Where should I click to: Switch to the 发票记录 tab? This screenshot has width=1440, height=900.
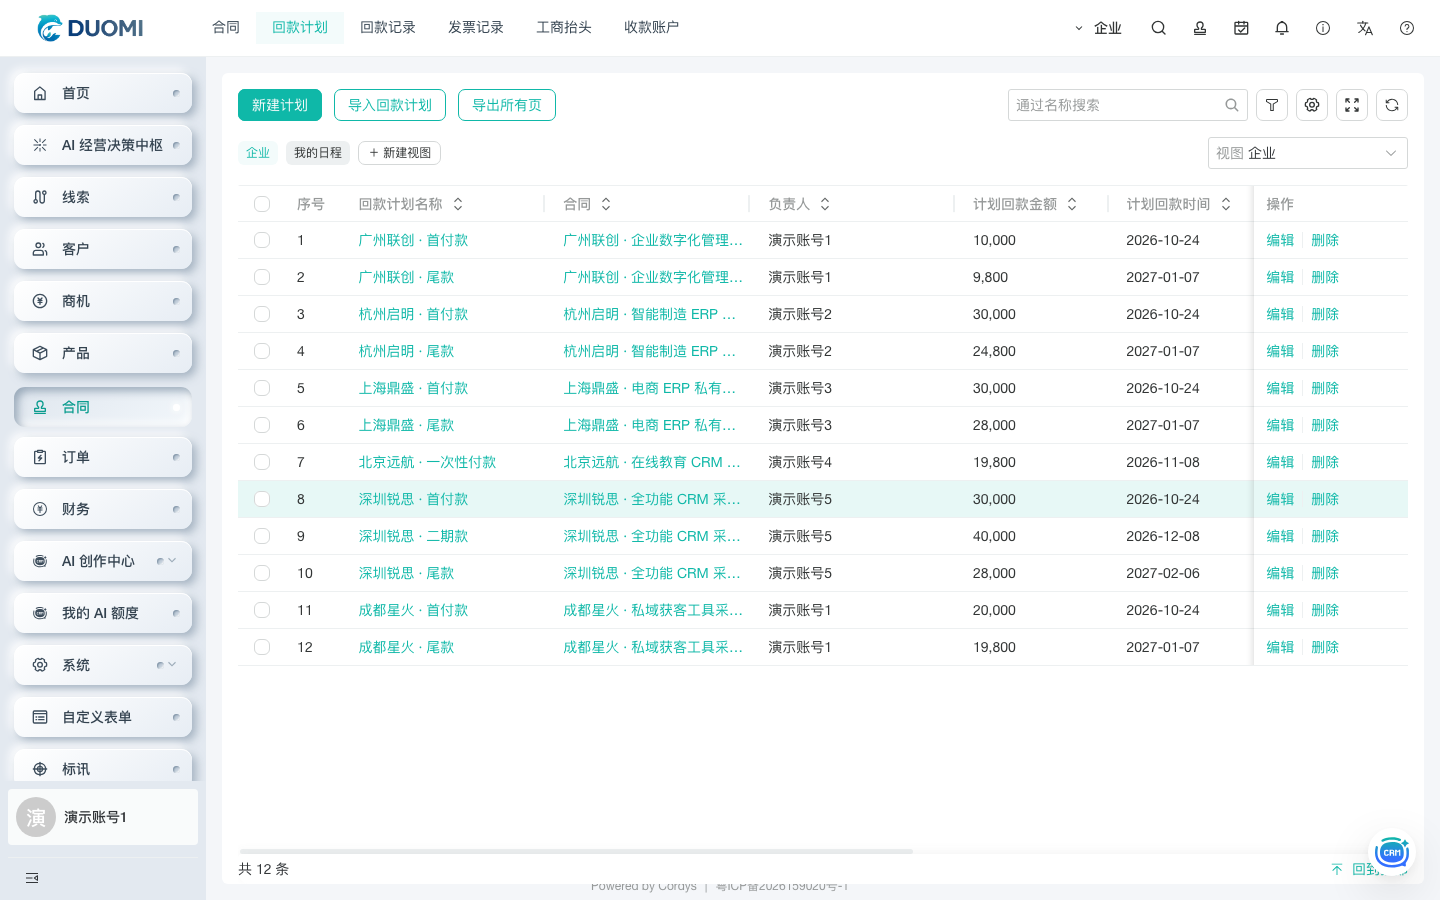476,28
